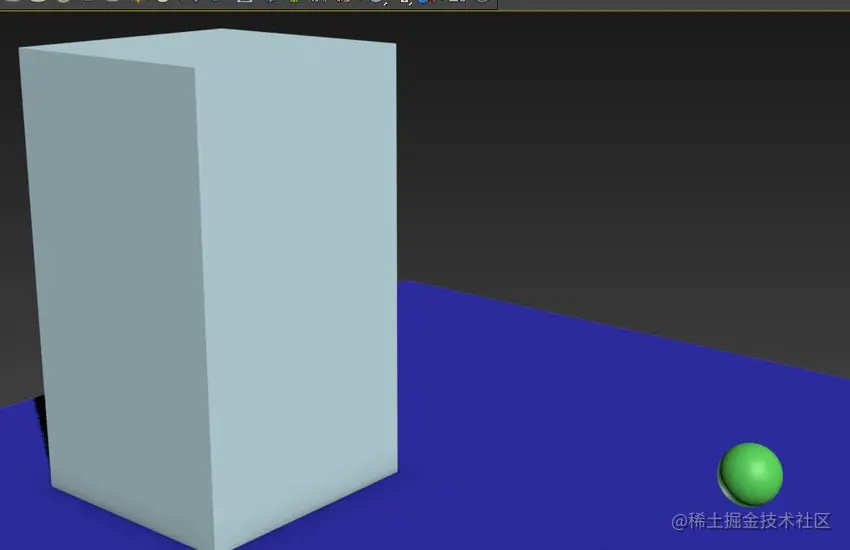Screen dimensions: 850x550
Task: Select the green sphere object
Action: (x=750, y=475)
